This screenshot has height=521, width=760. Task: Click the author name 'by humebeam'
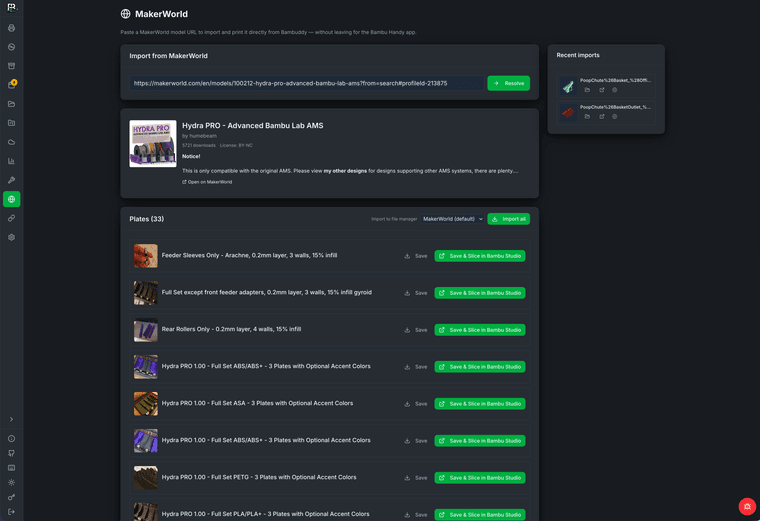point(199,136)
